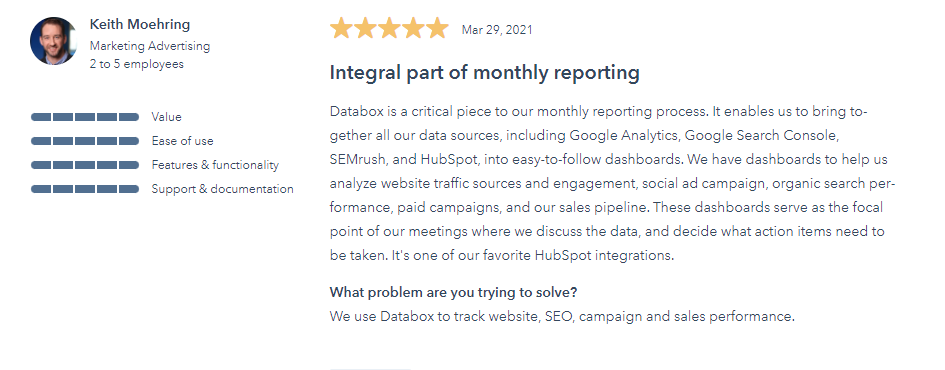Click the review date Mar 29, 2021
Viewport: 945px width, 370px height.
click(497, 30)
